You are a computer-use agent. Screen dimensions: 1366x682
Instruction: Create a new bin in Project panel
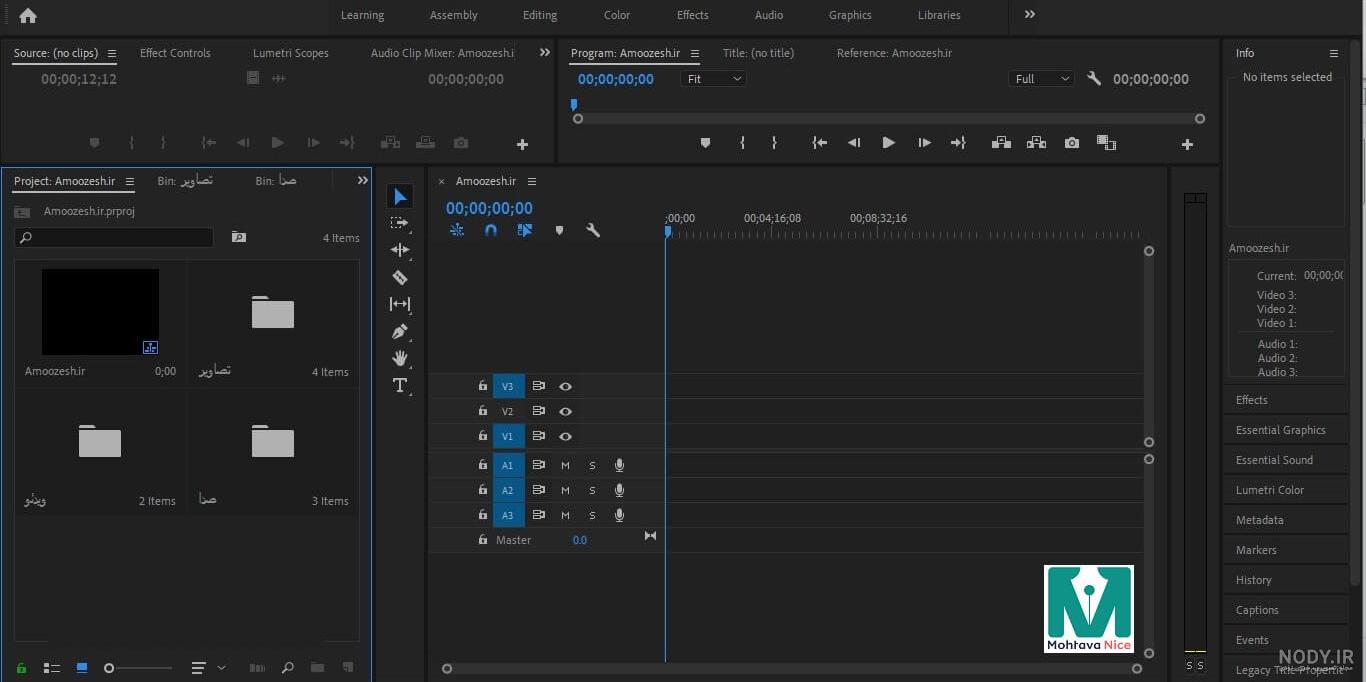tap(317, 667)
